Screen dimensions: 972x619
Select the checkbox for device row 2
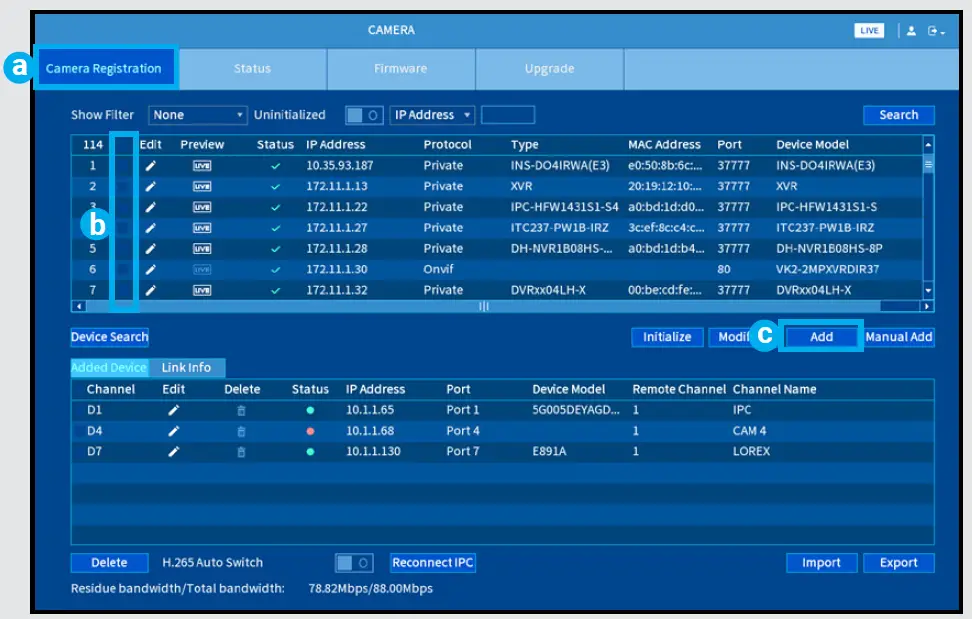(x=123, y=187)
